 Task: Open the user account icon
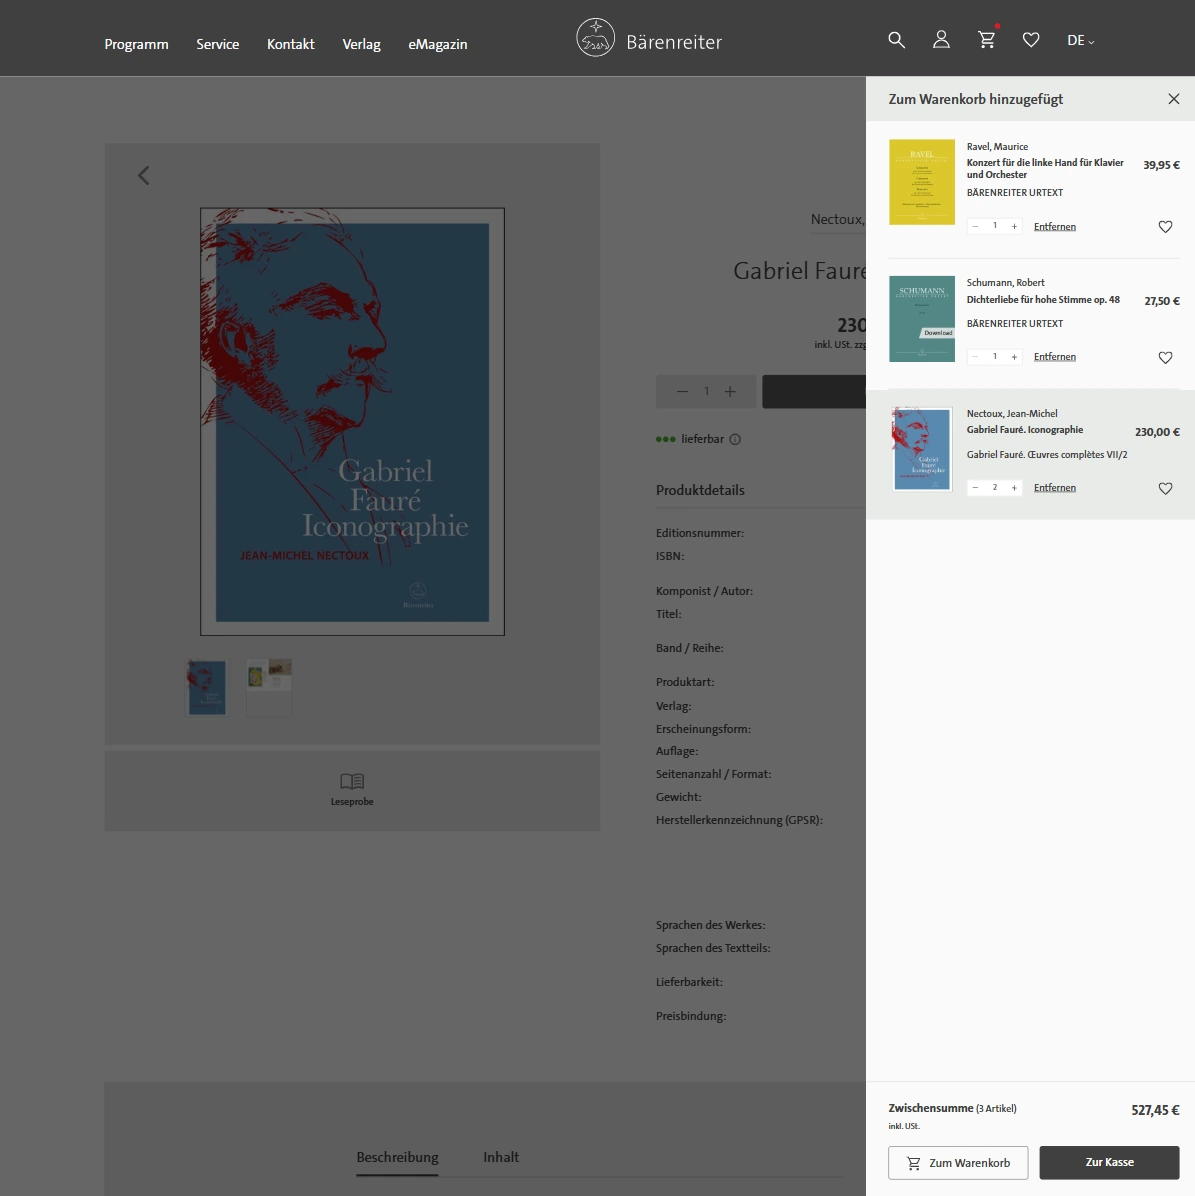(941, 40)
